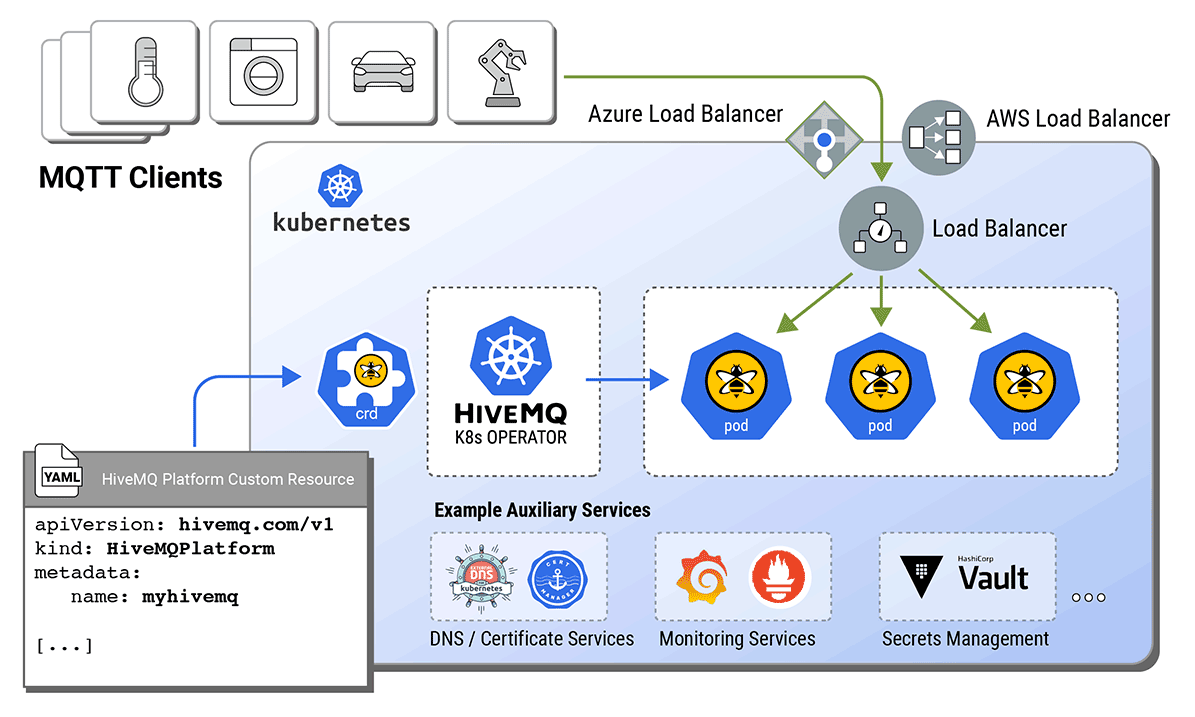Click the External DNS kubernetes icon
Image resolution: width=1195 pixels, height=717 pixels.
[481, 579]
